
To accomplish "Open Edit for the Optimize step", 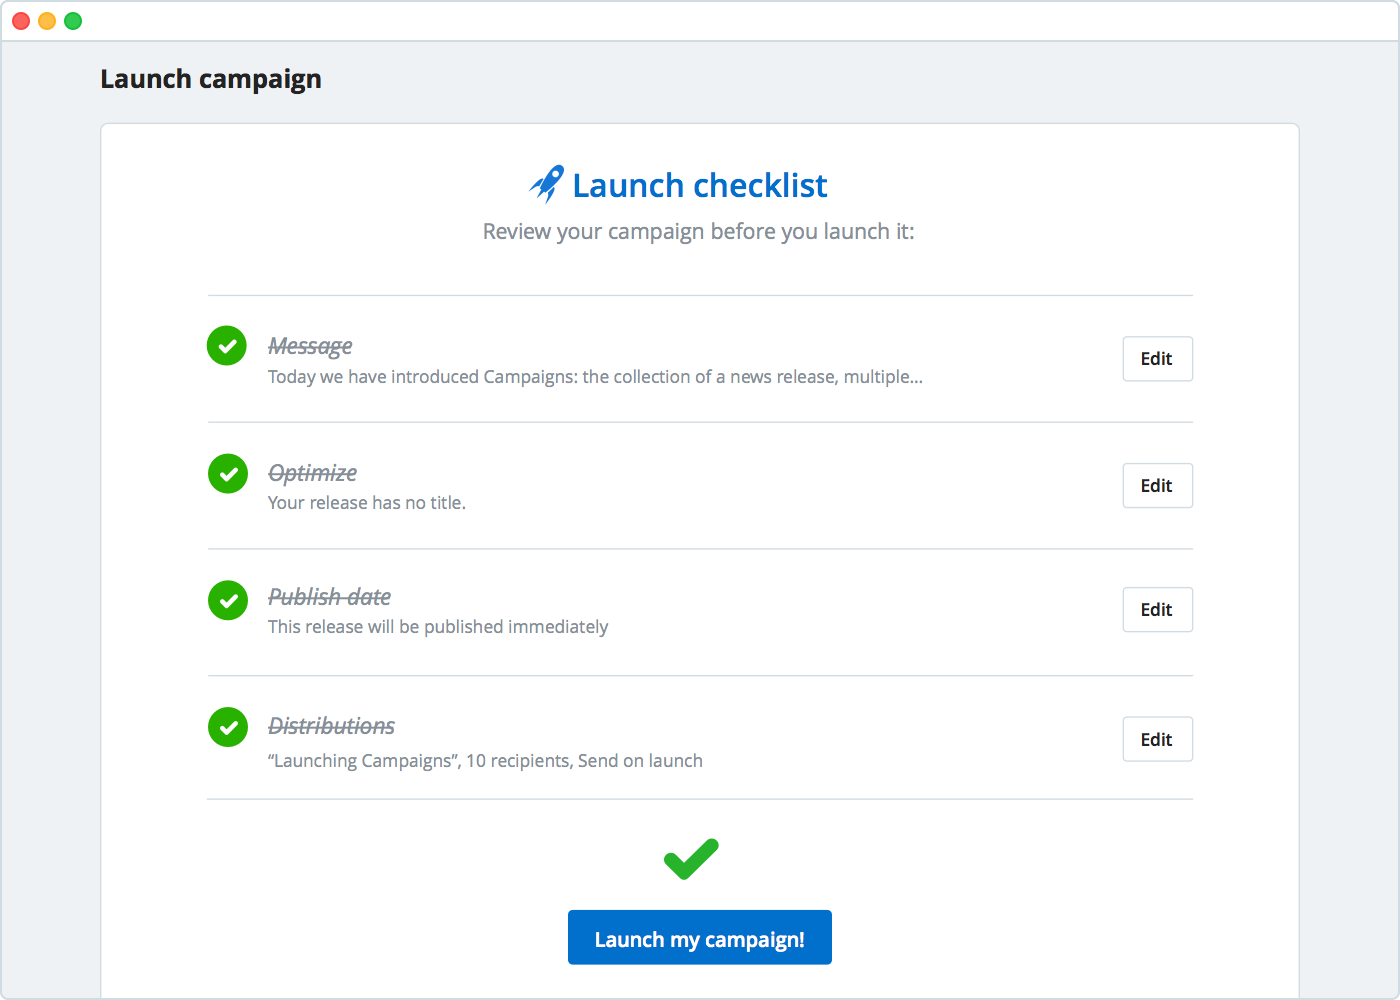I will point(1157,486).
